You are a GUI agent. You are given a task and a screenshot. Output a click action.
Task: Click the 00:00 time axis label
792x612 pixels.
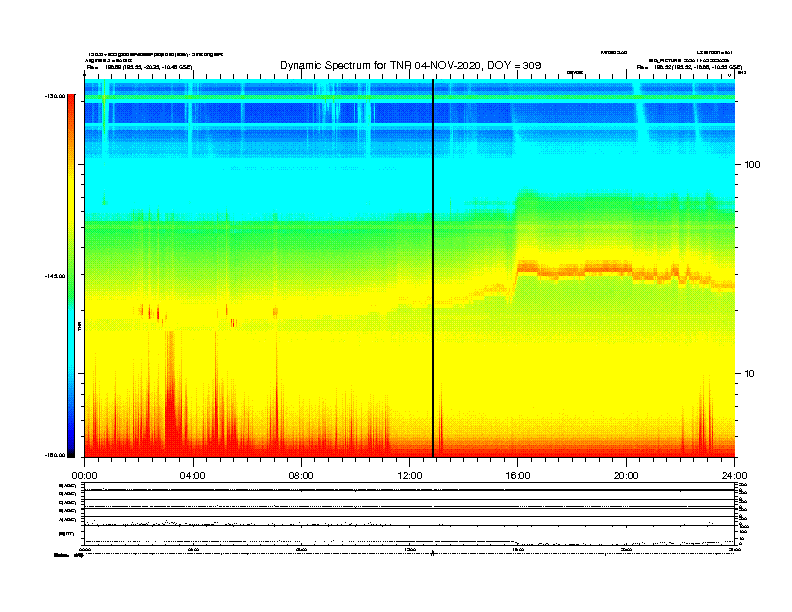[x=84, y=476]
